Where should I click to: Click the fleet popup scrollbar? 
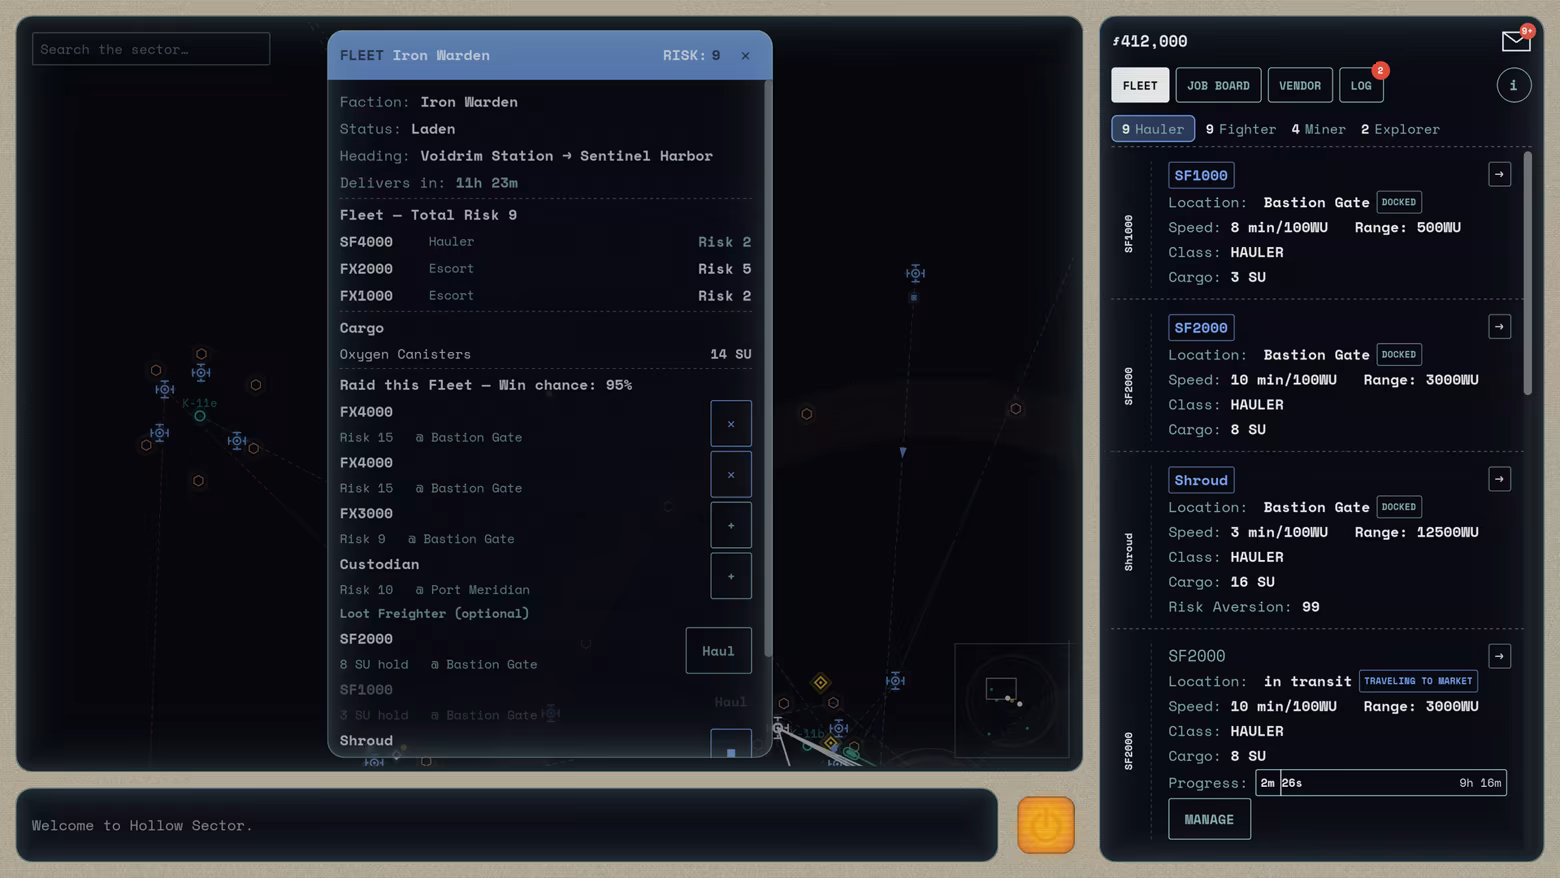coord(768,368)
